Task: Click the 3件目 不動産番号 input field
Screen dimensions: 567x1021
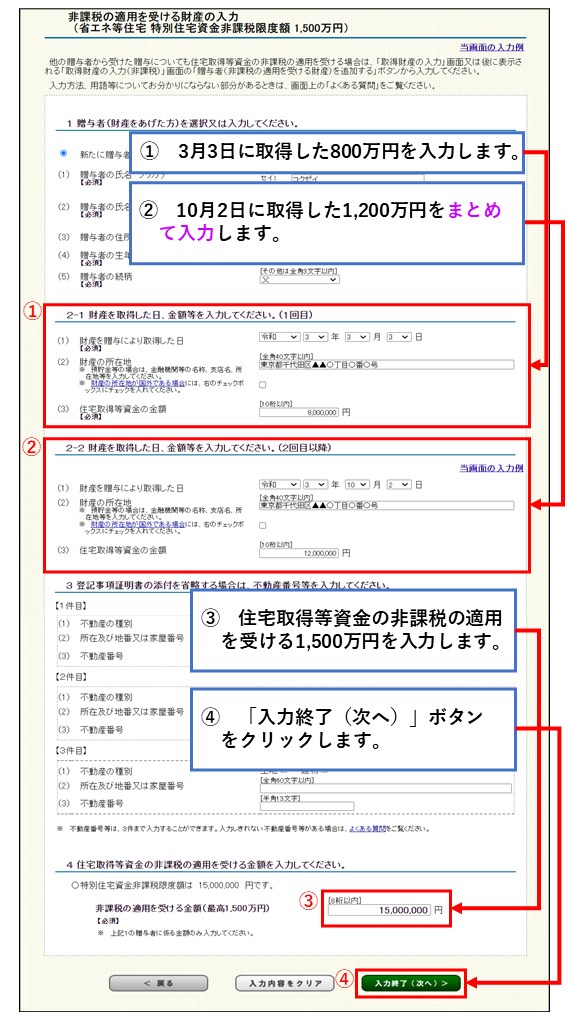Action: pos(307,806)
